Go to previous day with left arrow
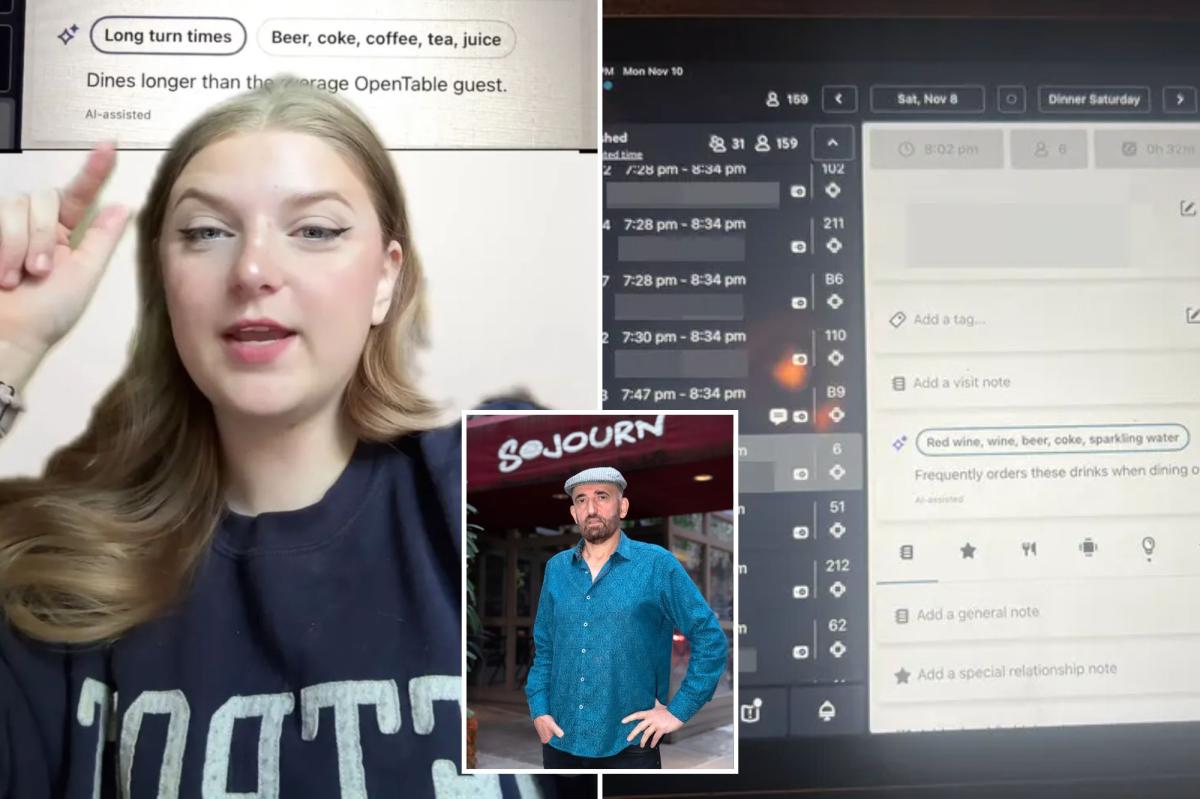The height and width of the screenshot is (799, 1200). point(839,99)
